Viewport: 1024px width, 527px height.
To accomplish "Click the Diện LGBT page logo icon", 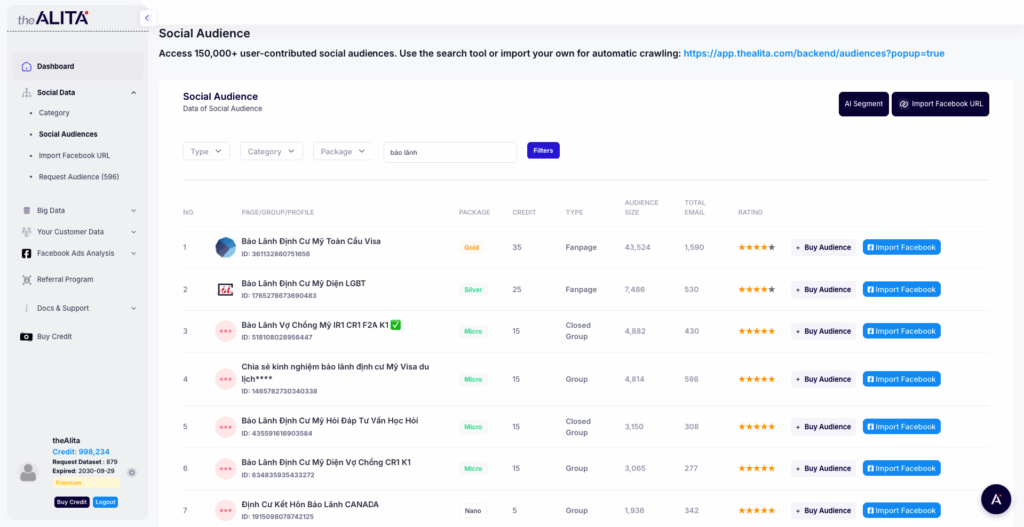I will coord(226,289).
